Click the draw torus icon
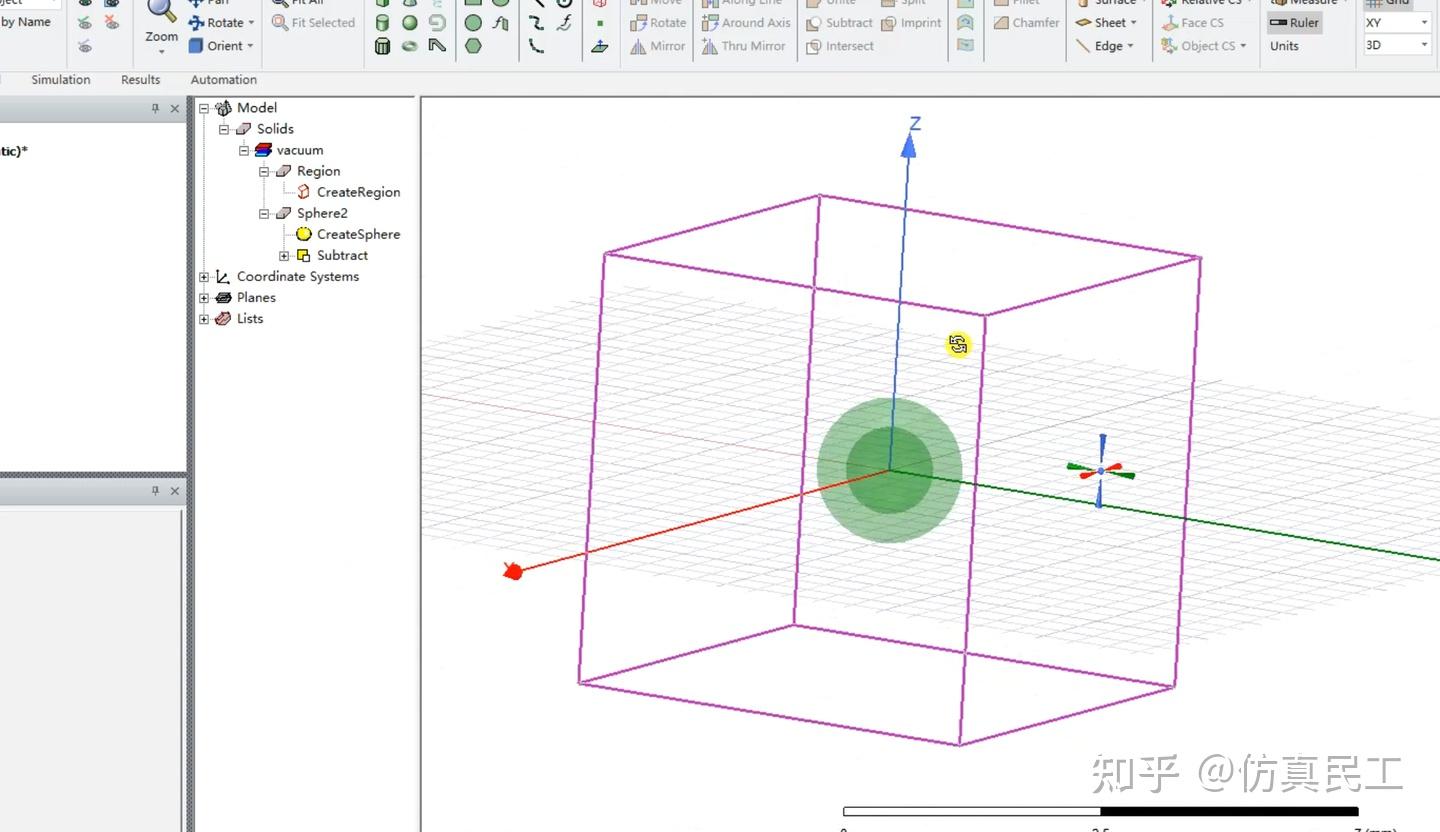Image resolution: width=1440 pixels, height=832 pixels. [410, 46]
